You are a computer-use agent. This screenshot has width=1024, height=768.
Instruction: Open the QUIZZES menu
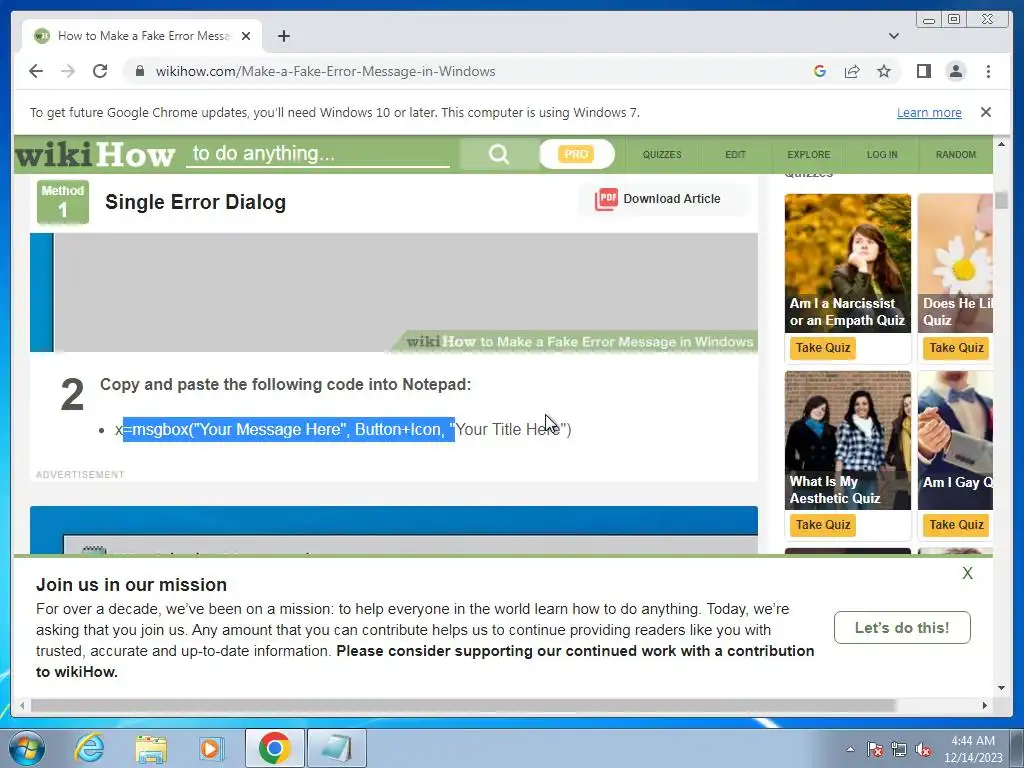(x=662, y=155)
